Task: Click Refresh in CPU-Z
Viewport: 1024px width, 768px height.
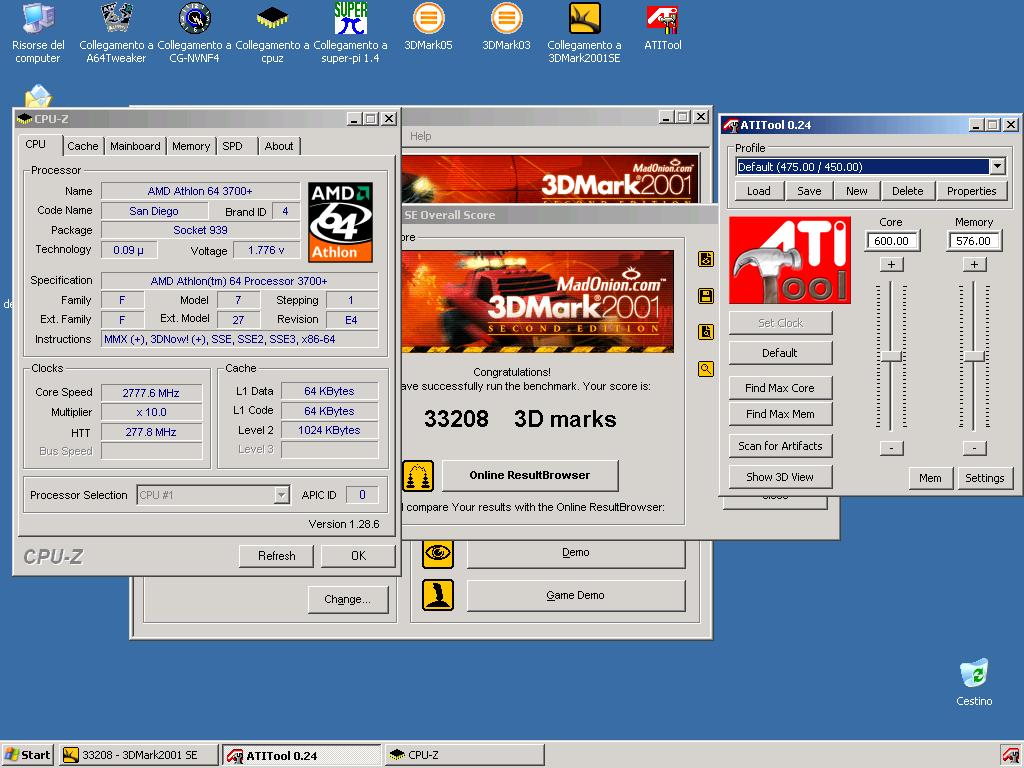Action: pyautogui.click(x=276, y=556)
